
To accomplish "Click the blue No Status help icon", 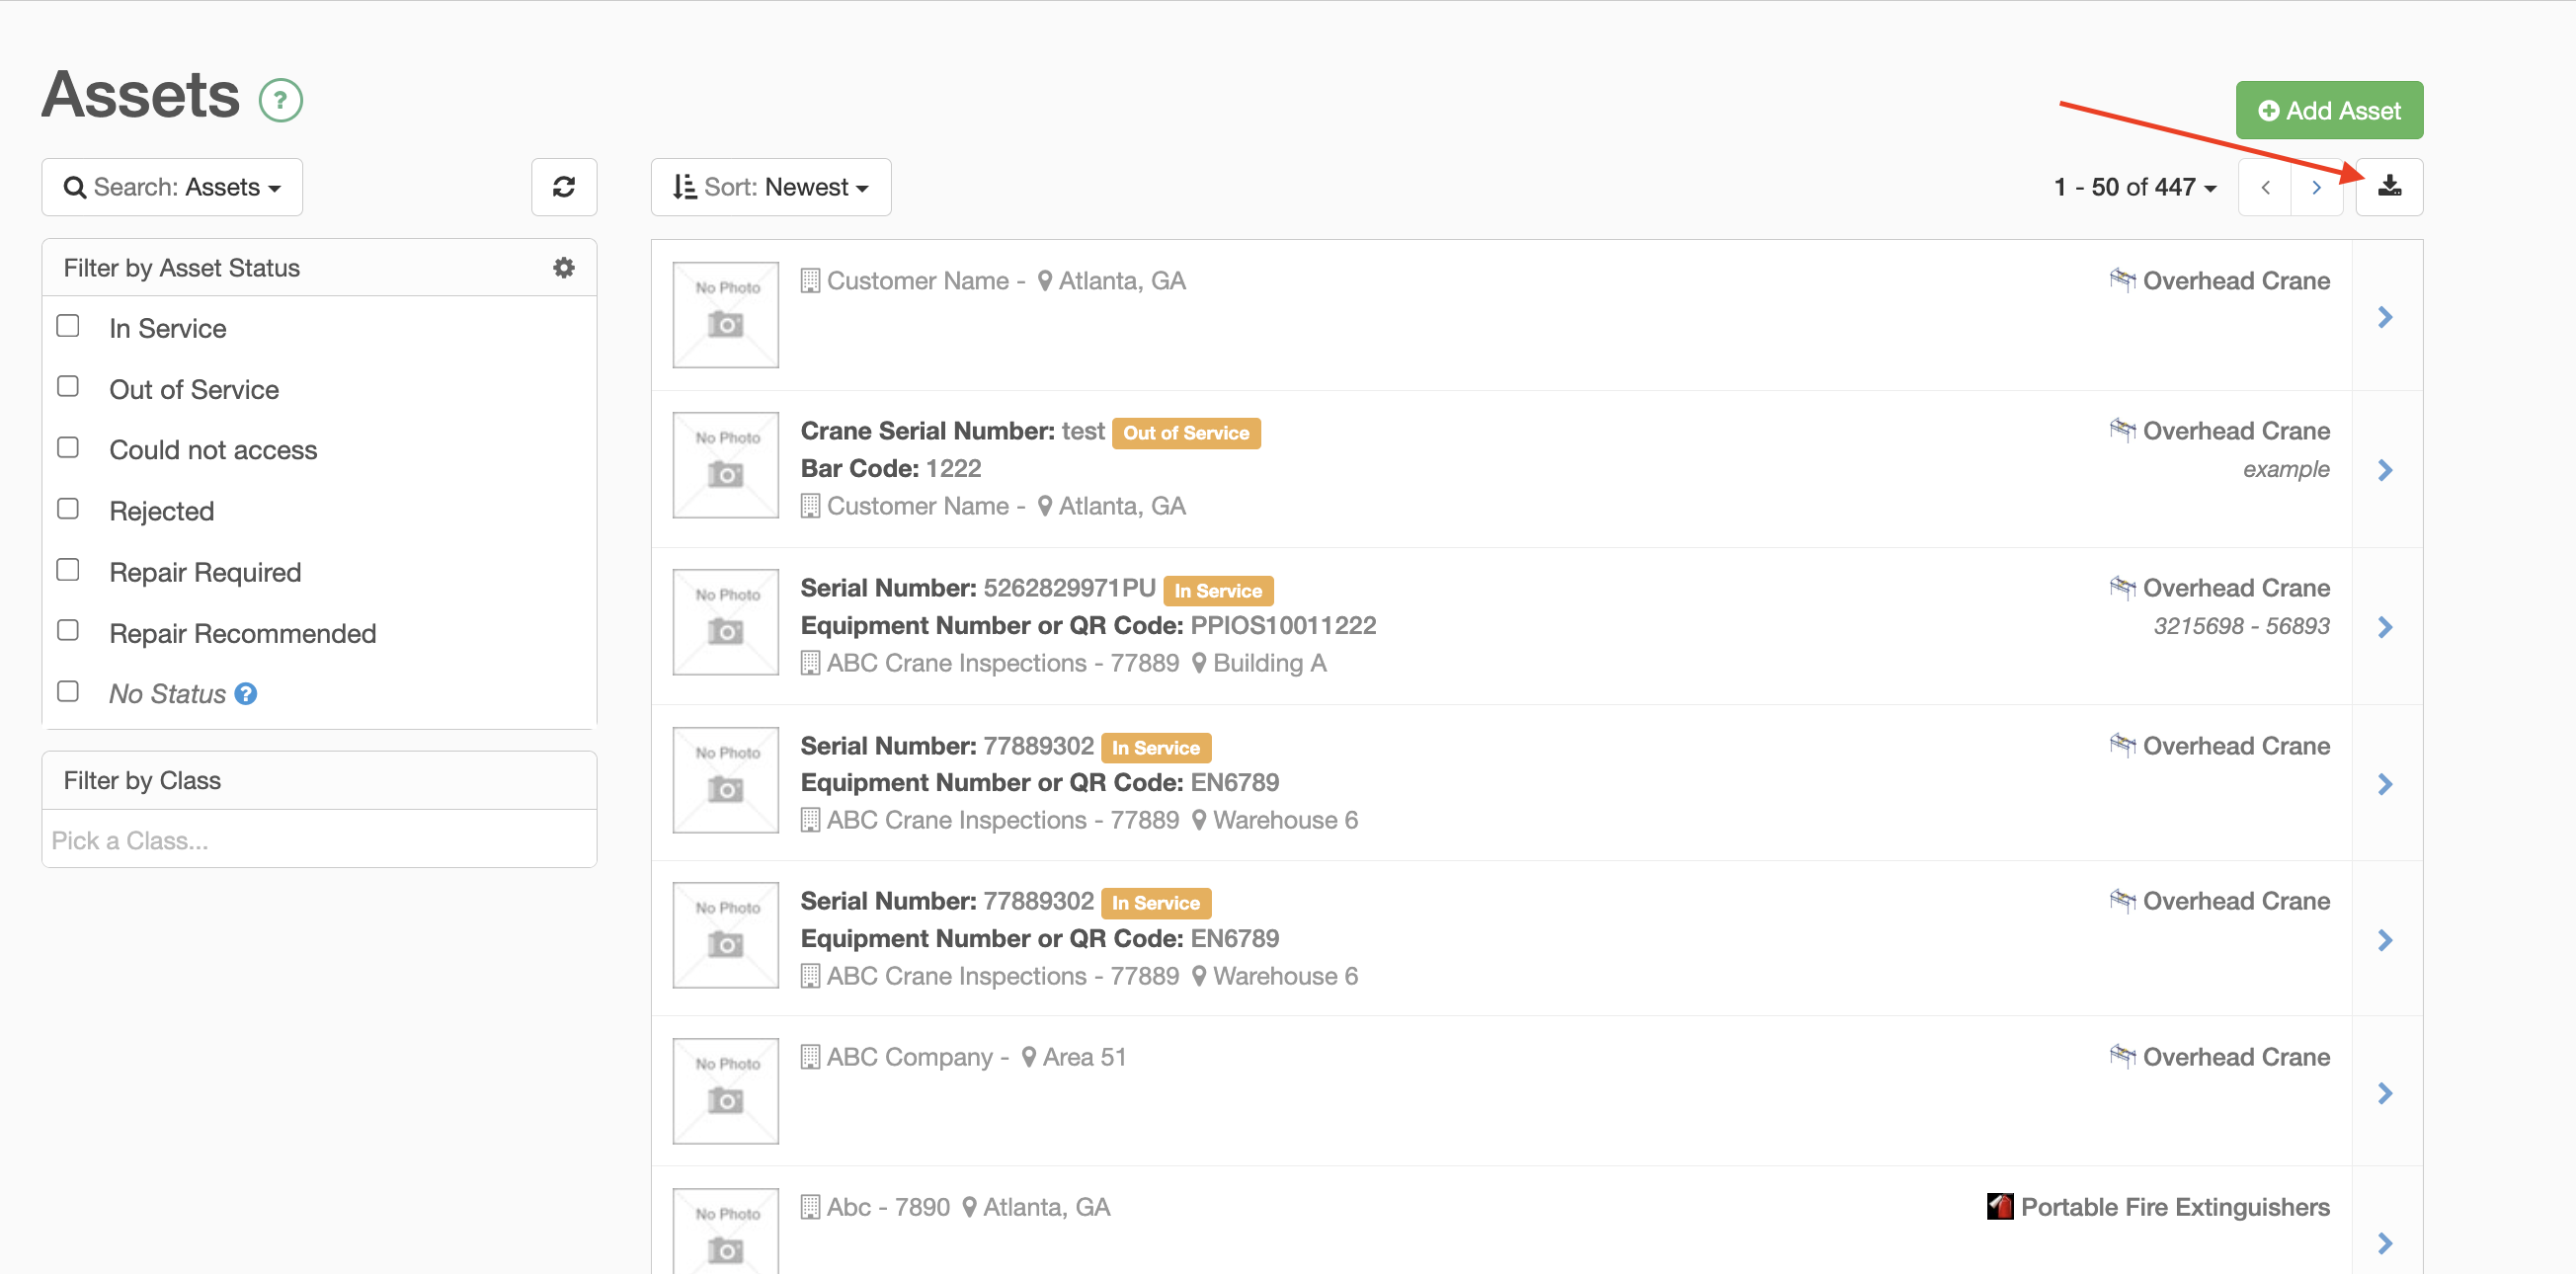I will point(246,693).
